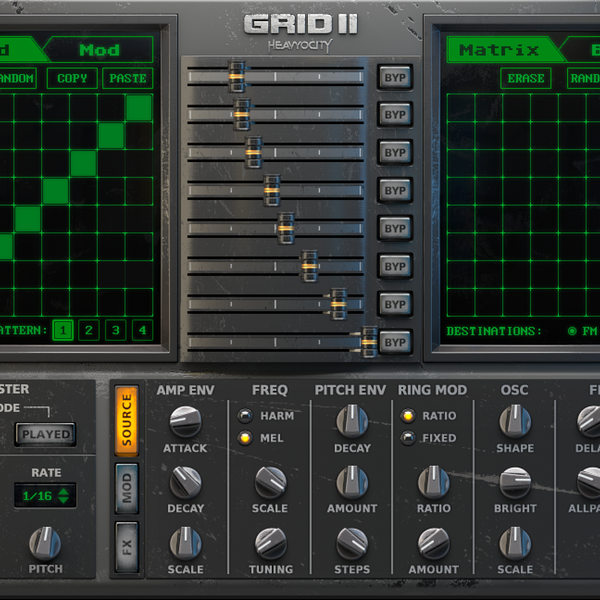Toggle the first row BYP button
The height and width of the screenshot is (600, 600).
pyautogui.click(x=395, y=77)
